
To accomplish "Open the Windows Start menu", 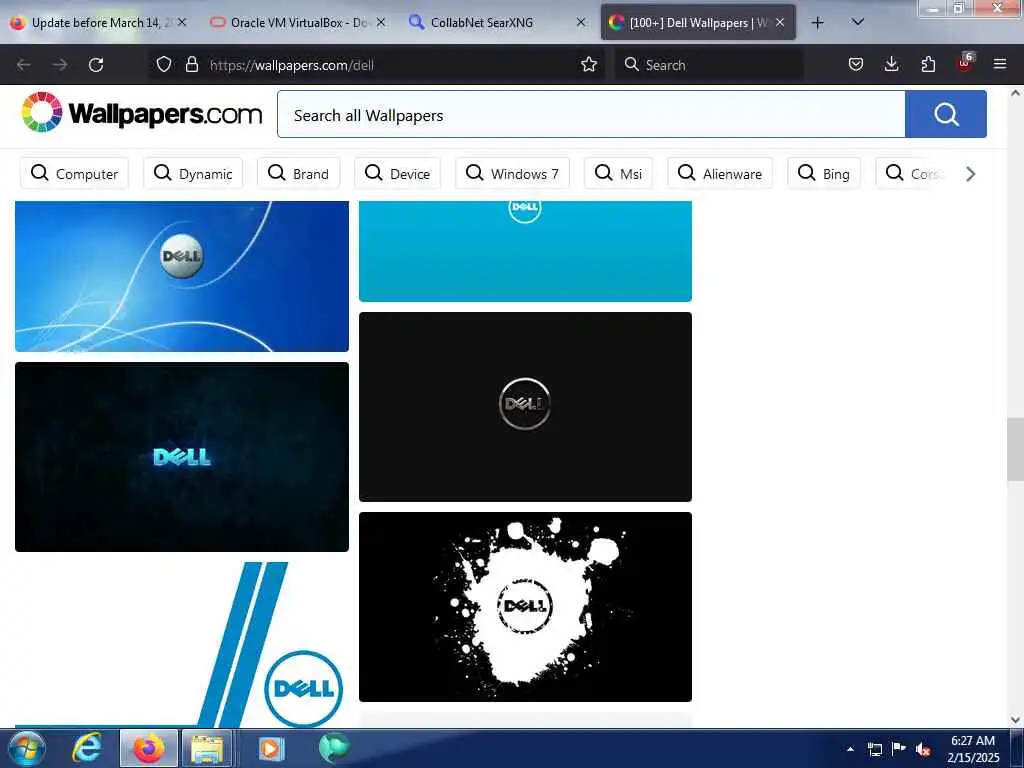I will point(27,748).
